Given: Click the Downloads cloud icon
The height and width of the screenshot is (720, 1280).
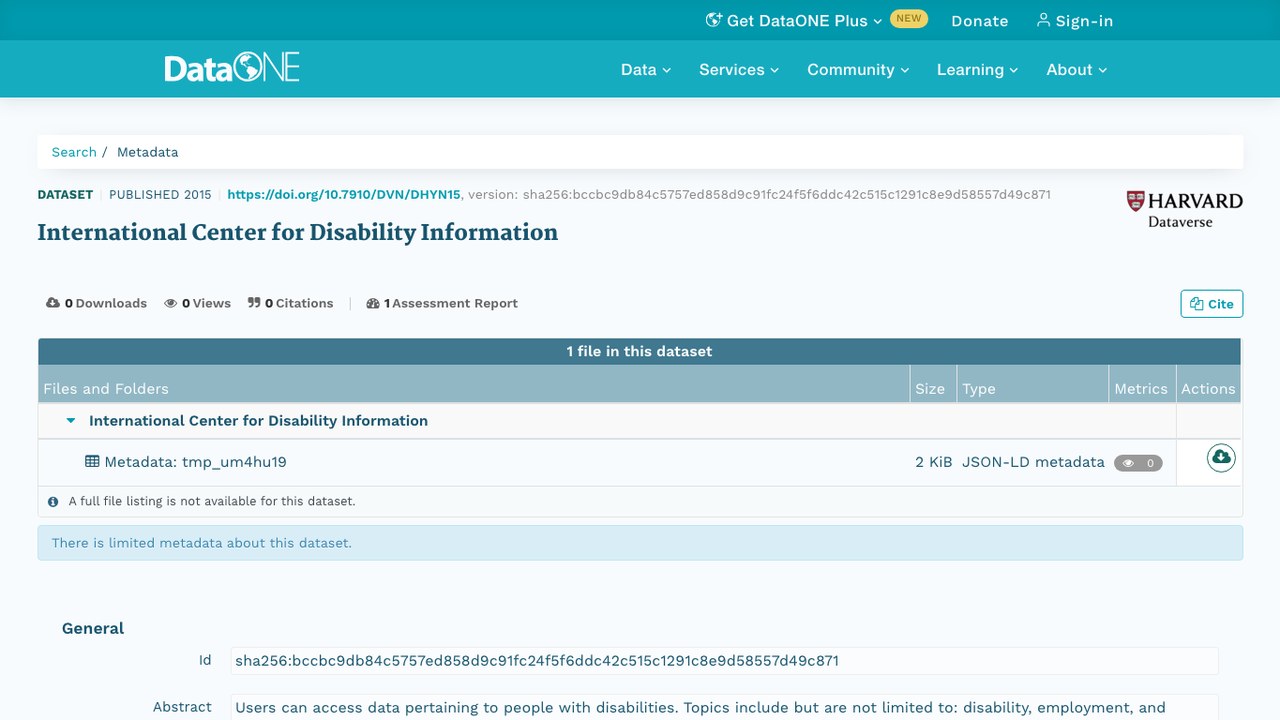Looking at the screenshot, I should [53, 303].
